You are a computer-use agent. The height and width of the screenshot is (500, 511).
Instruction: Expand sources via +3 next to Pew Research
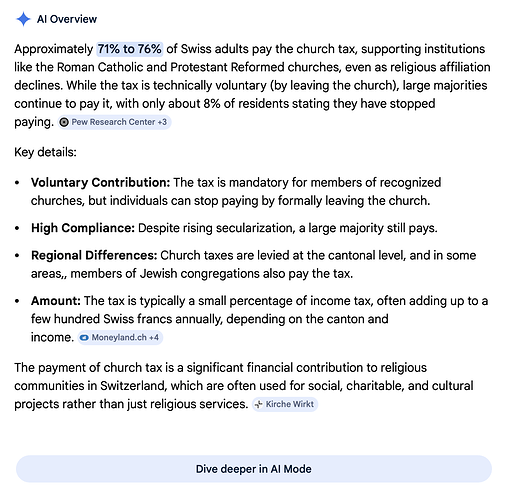(x=162, y=122)
